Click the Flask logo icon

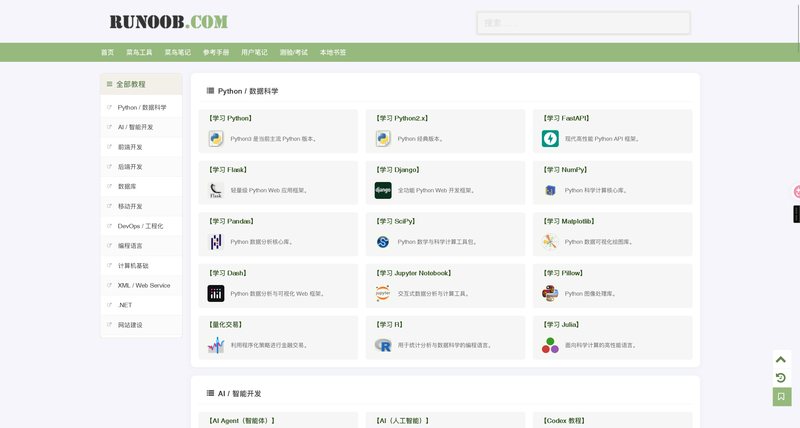click(216, 190)
